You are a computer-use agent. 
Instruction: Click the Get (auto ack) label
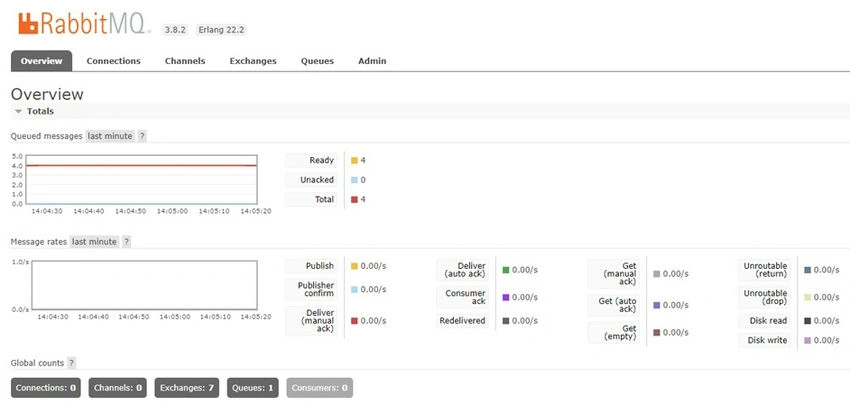pyautogui.click(x=614, y=305)
